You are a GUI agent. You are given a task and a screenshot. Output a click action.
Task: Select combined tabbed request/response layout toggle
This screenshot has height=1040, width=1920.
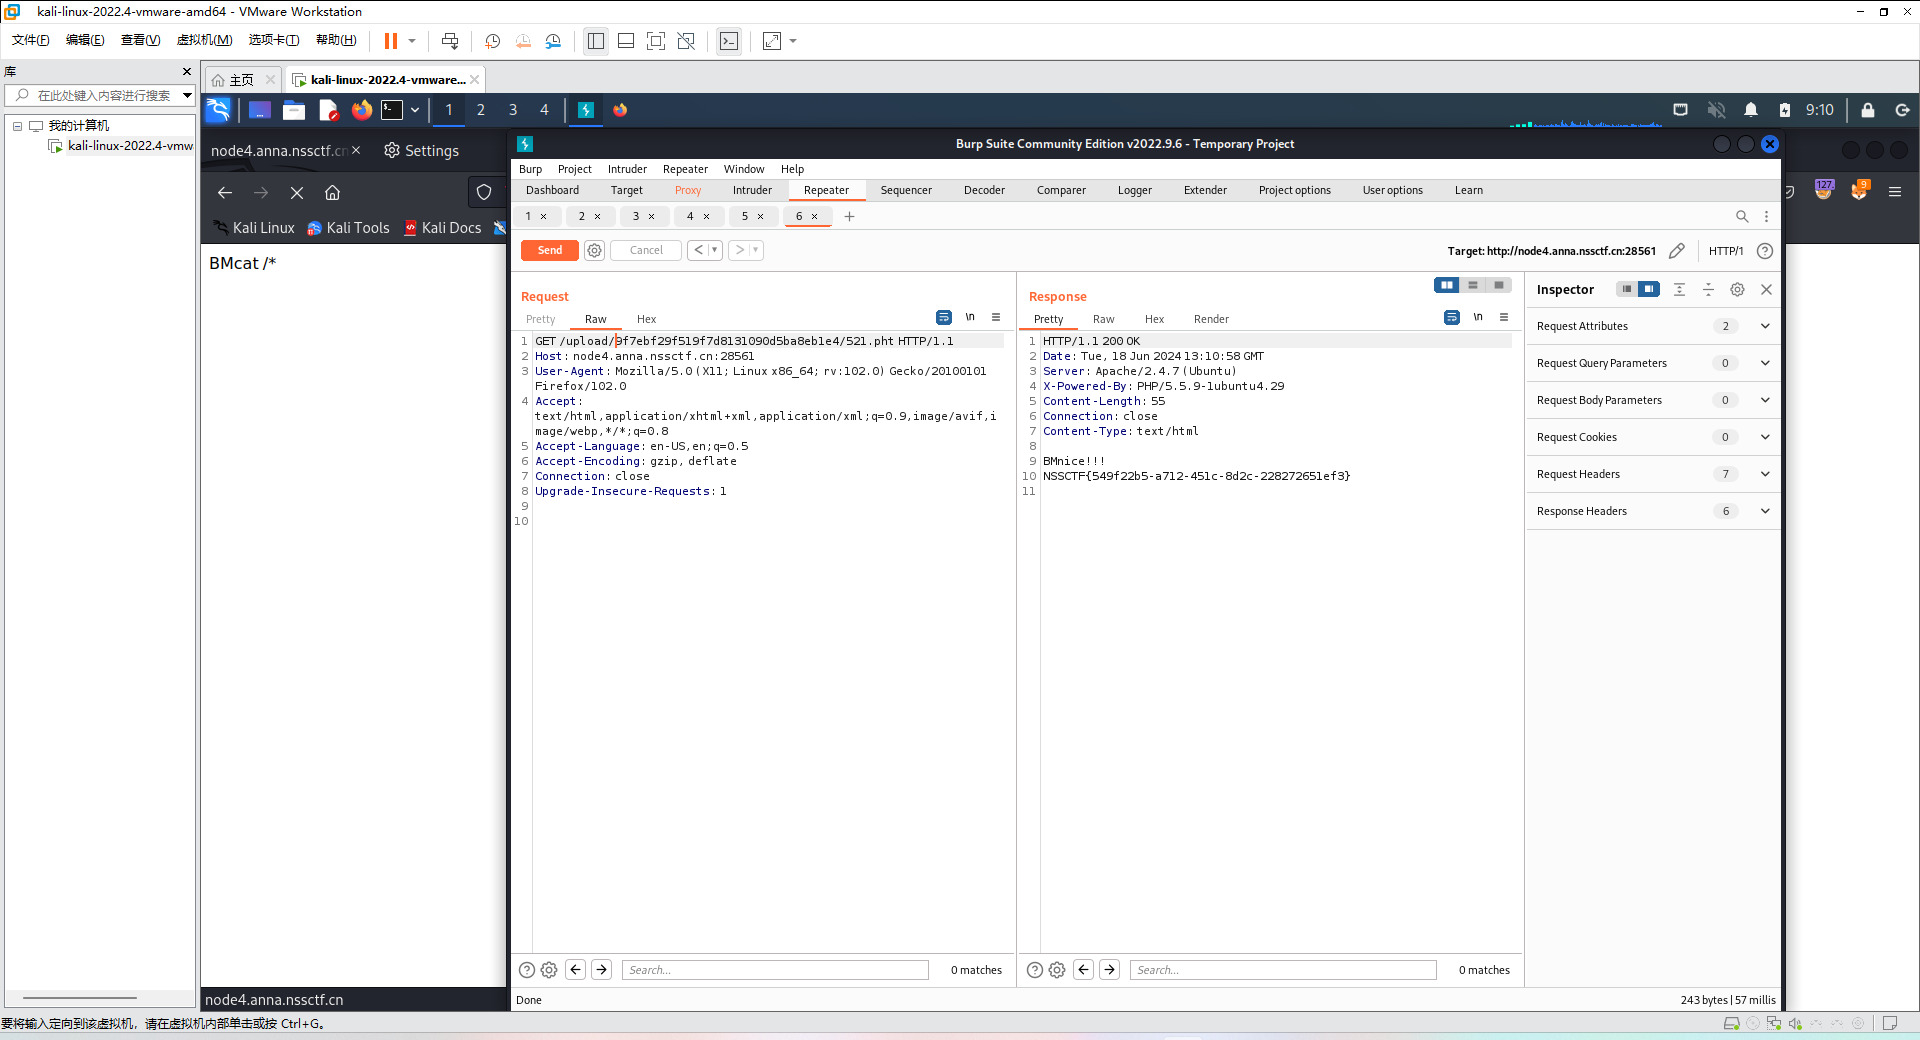click(1499, 285)
